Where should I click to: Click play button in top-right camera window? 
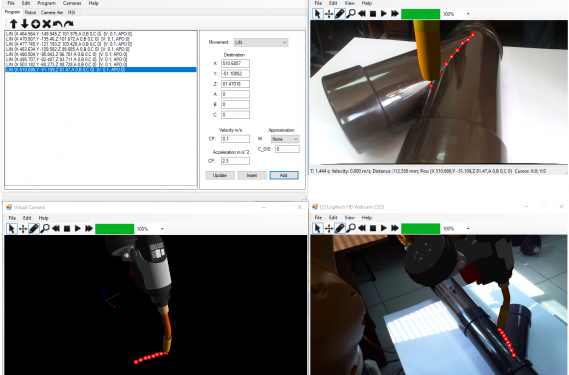(384, 14)
